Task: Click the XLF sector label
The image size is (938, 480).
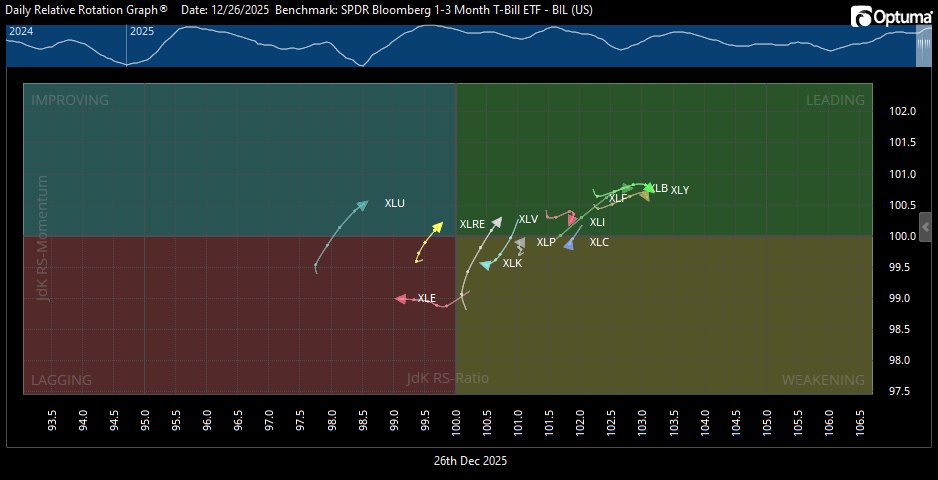Action: (618, 198)
